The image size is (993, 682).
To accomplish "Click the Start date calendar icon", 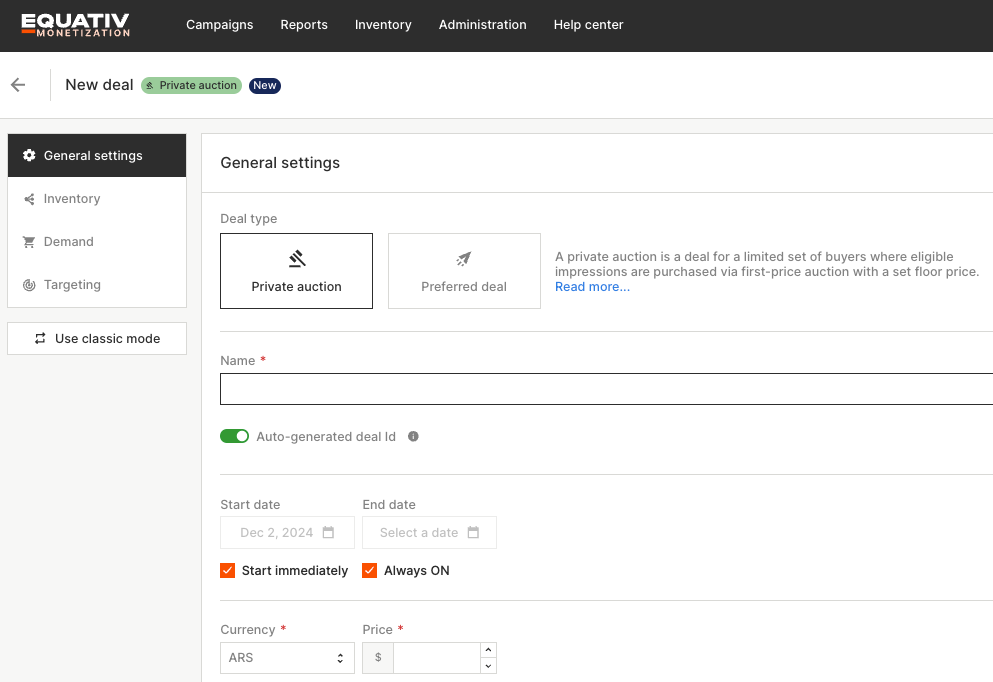I will point(328,533).
